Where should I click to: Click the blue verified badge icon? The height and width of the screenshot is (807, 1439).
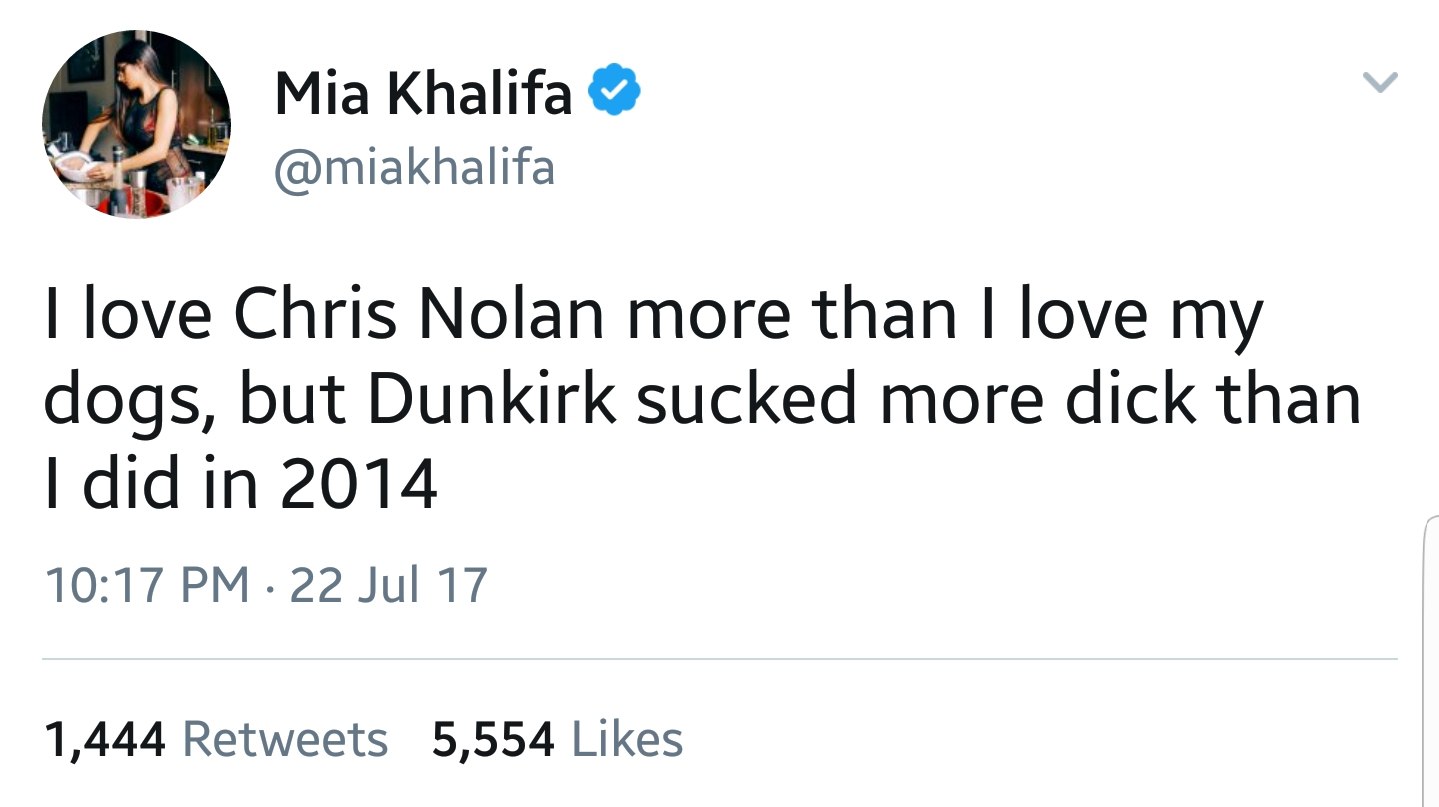coord(614,93)
